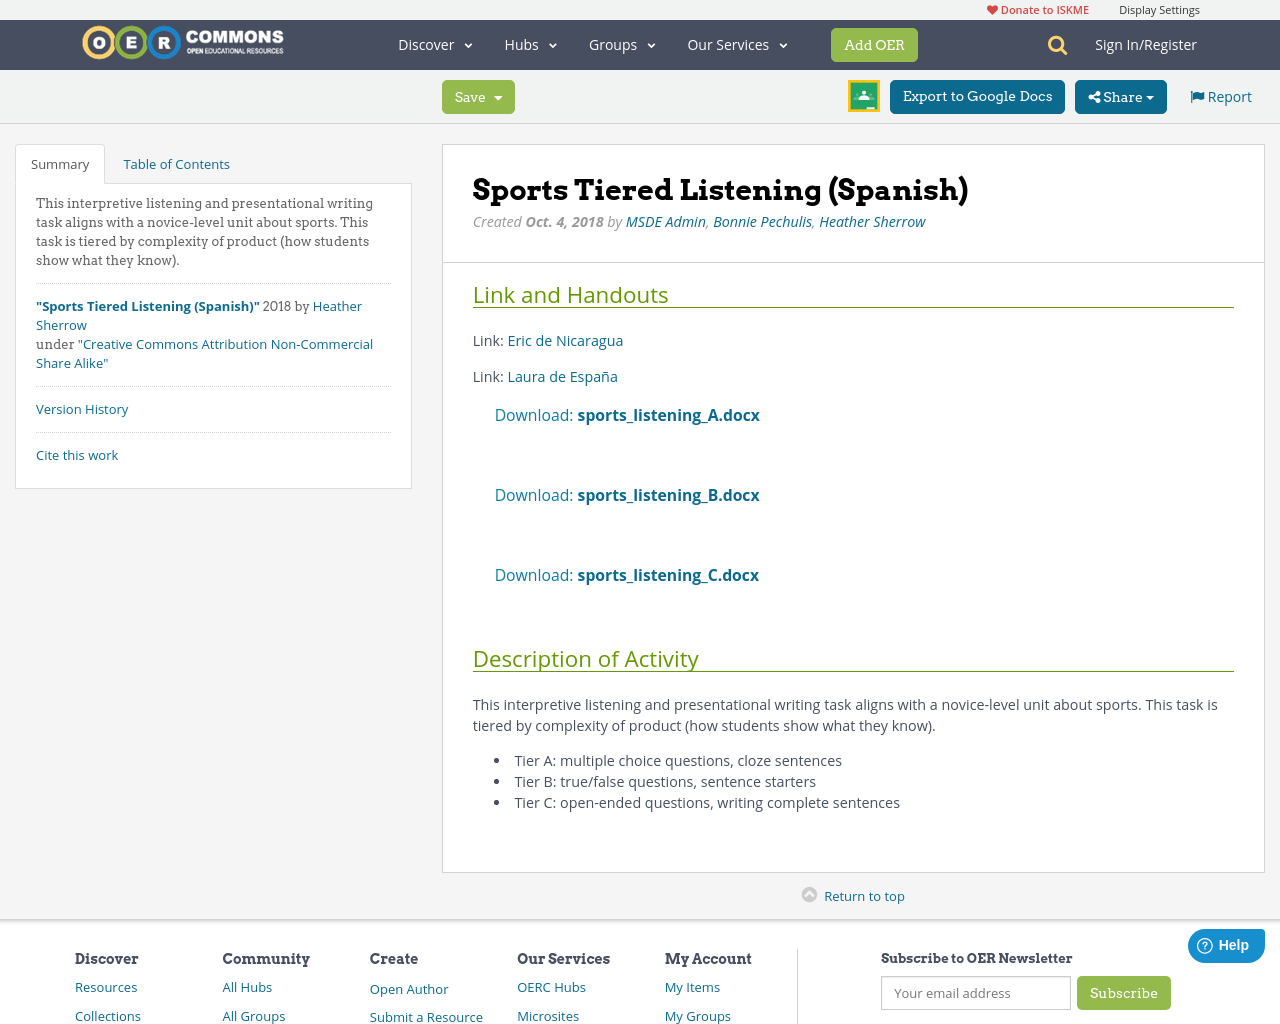Share resource to Google Classroom
This screenshot has width=1280, height=1024.
(x=862, y=97)
